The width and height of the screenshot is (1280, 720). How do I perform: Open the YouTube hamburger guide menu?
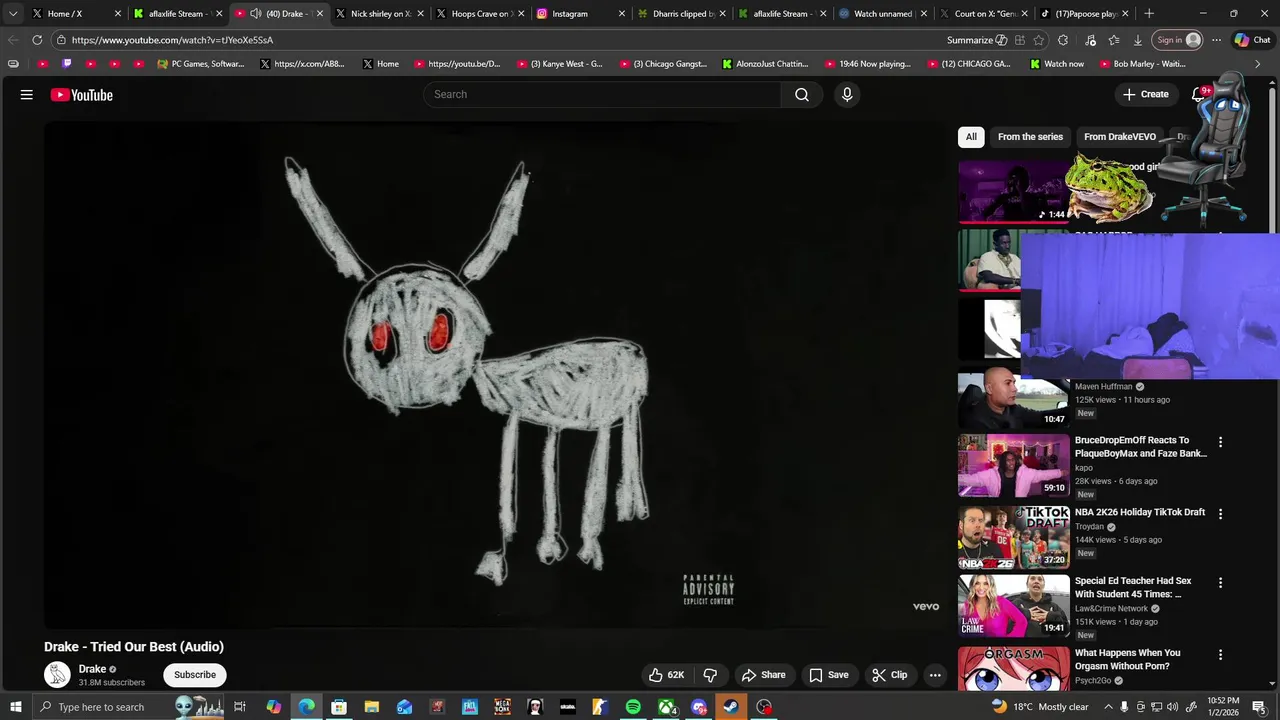(x=27, y=95)
